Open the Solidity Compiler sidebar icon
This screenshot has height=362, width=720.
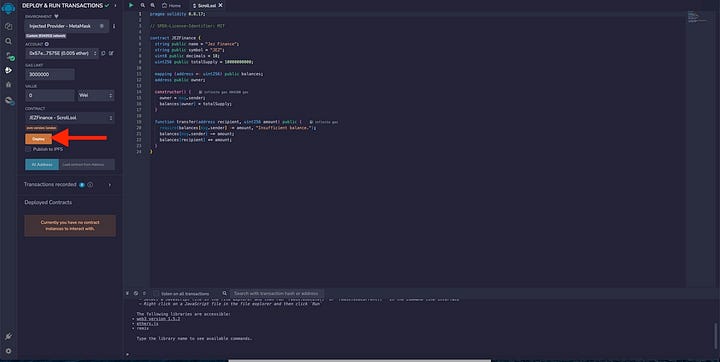click(9, 57)
